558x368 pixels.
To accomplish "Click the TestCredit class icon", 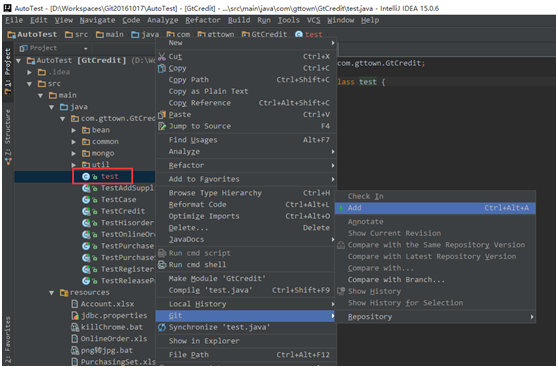I will (x=86, y=212).
